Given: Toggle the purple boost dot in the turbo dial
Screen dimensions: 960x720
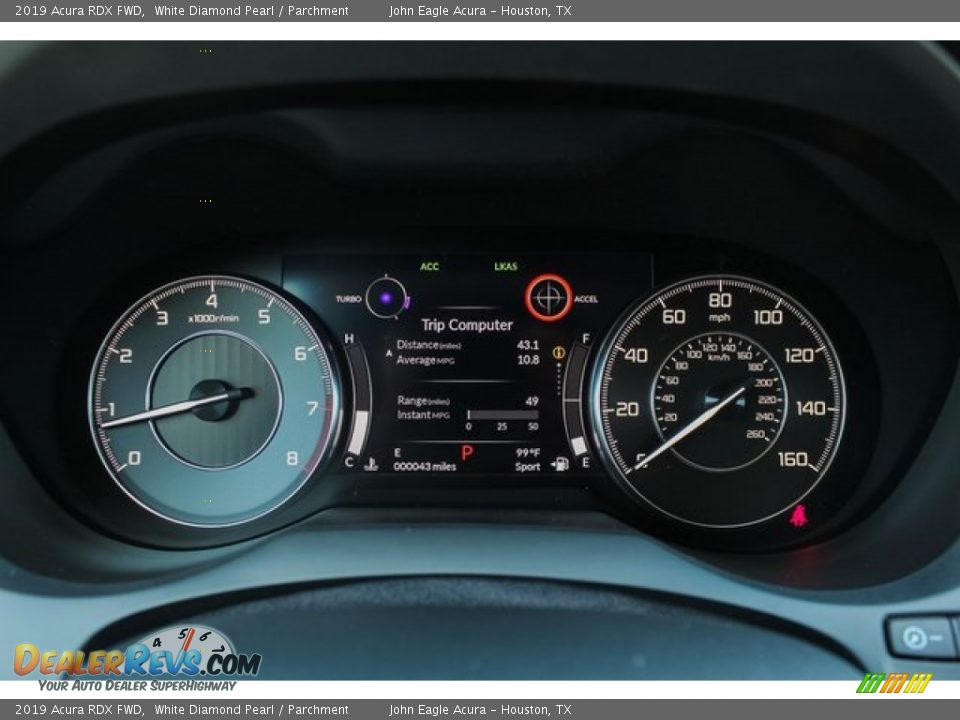Looking at the screenshot, I should click(386, 296).
